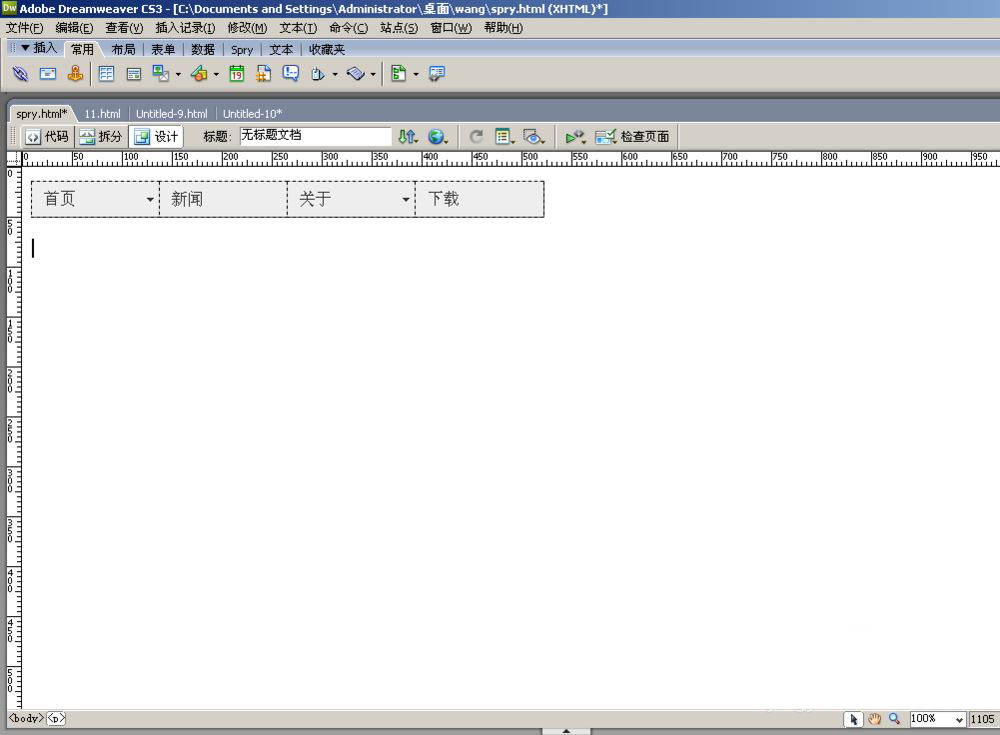Click the 下载 Spry menu item
The height and width of the screenshot is (735, 1000).
point(480,199)
